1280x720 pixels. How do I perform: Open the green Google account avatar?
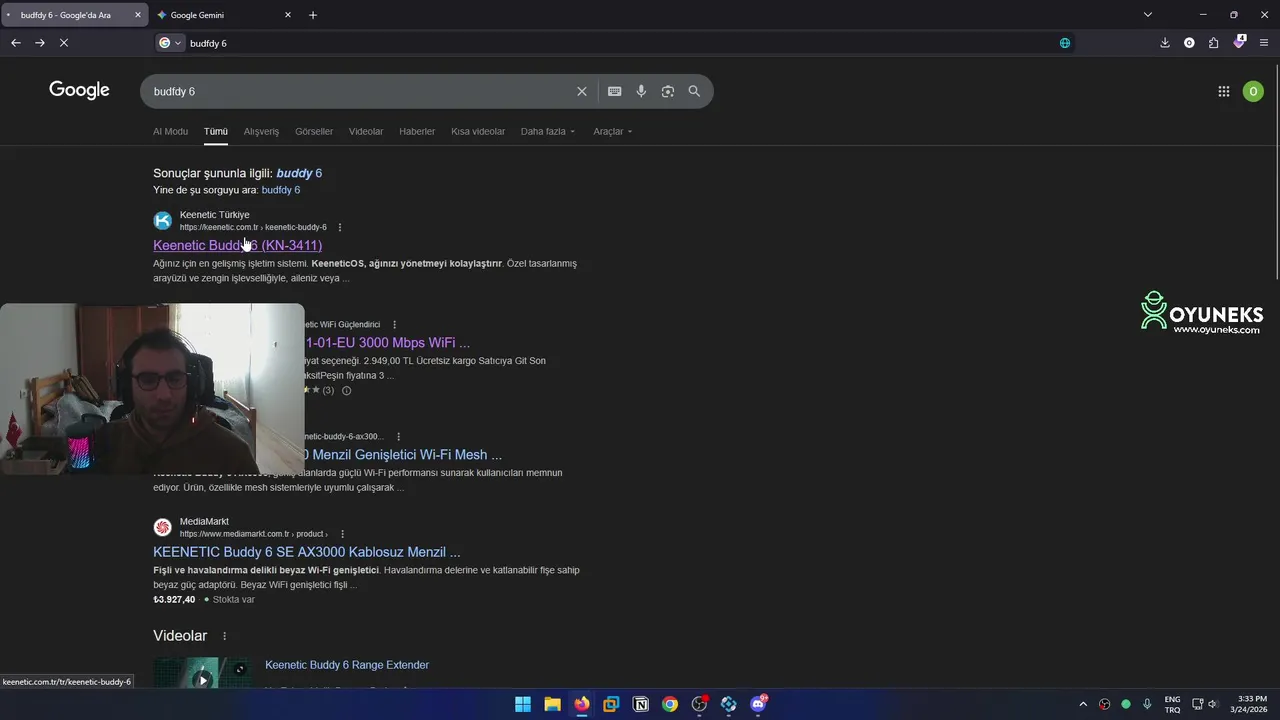click(1253, 91)
